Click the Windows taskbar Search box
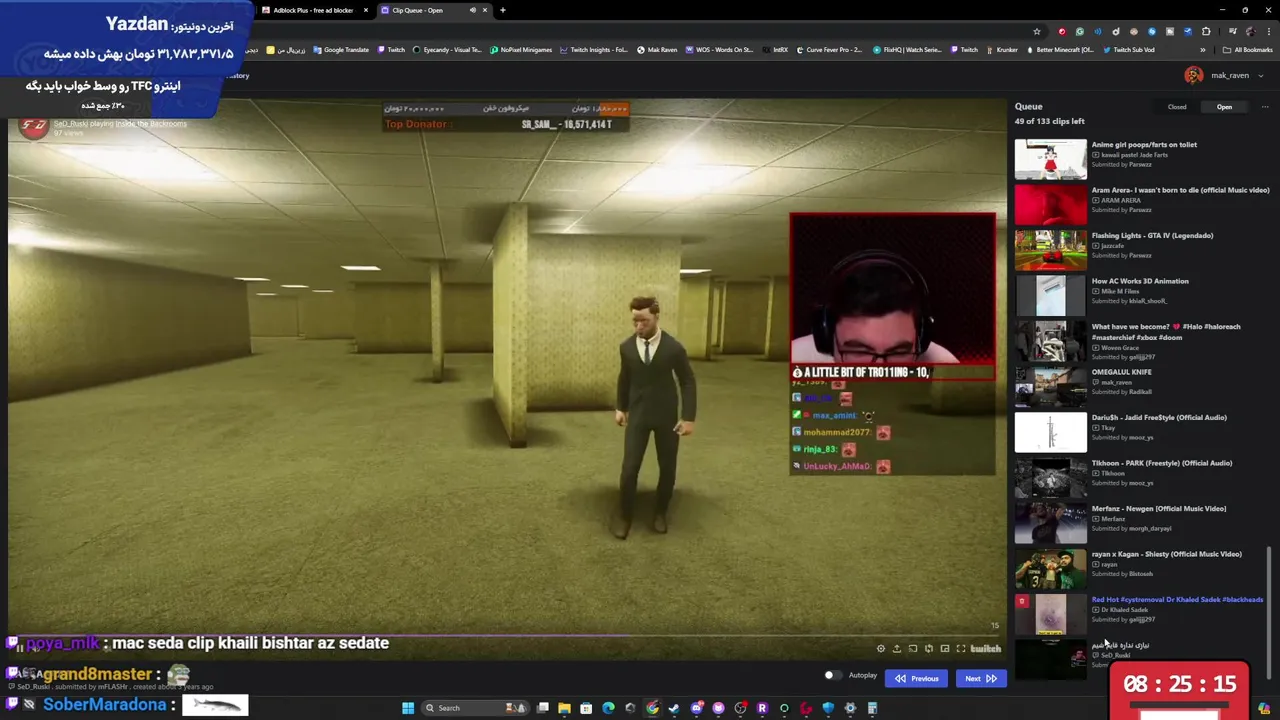Image resolution: width=1280 pixels, height=720 pixels. point(474,708)
